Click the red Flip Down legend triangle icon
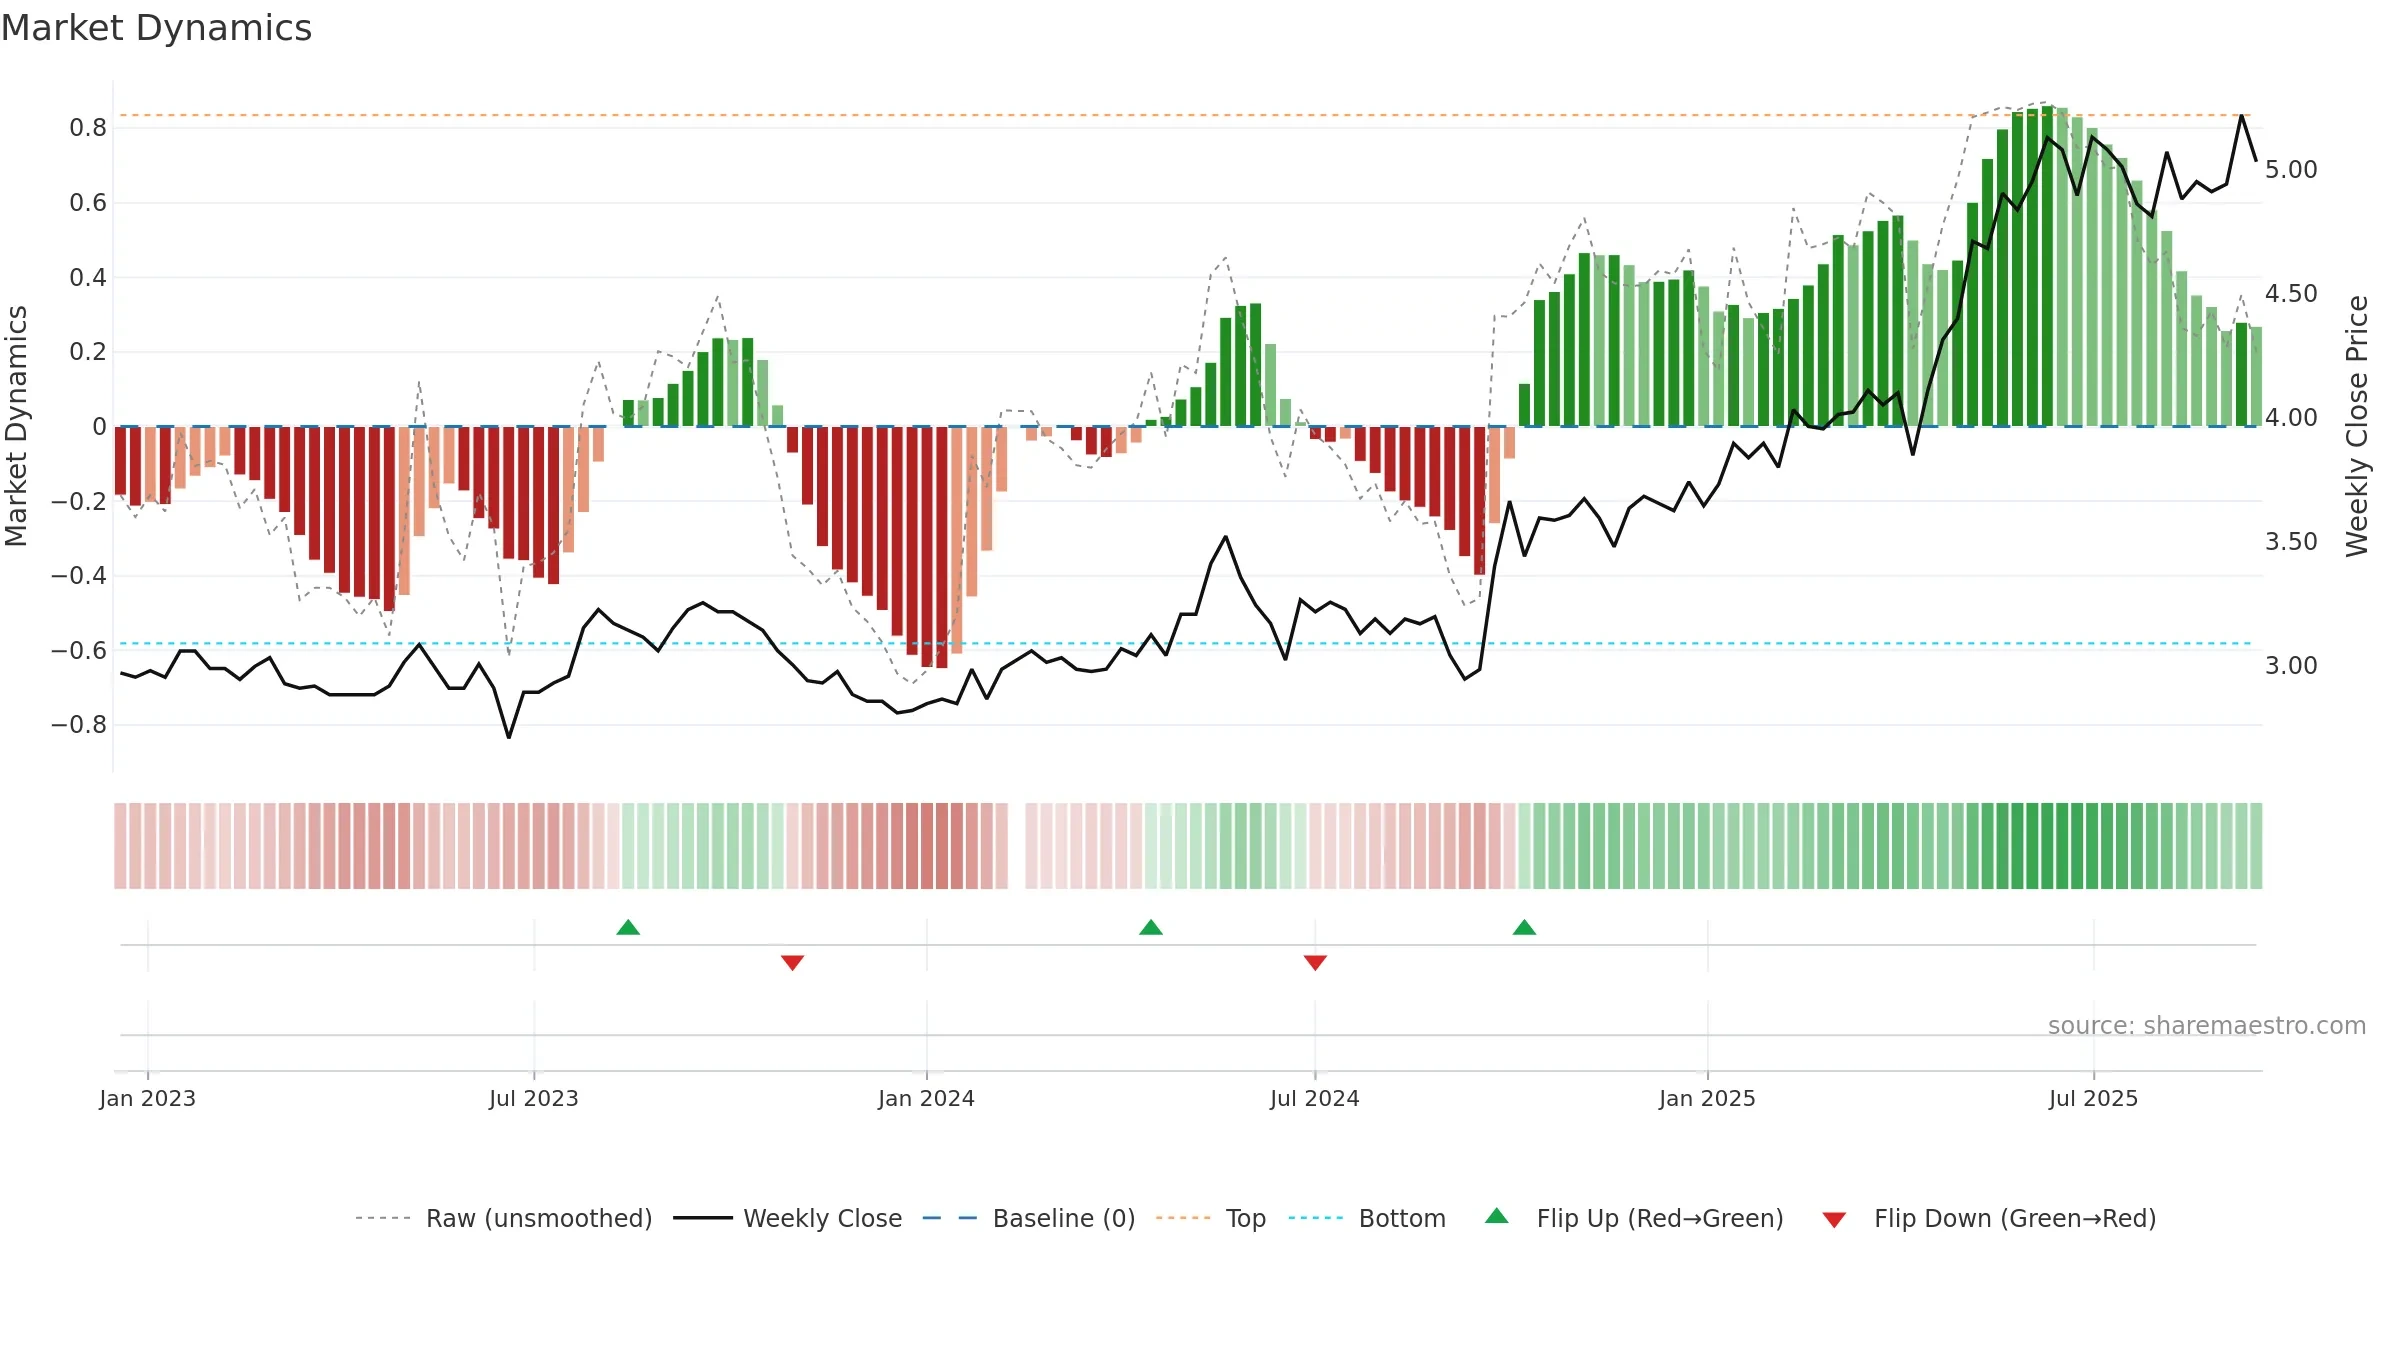 click(1834, 1220)
